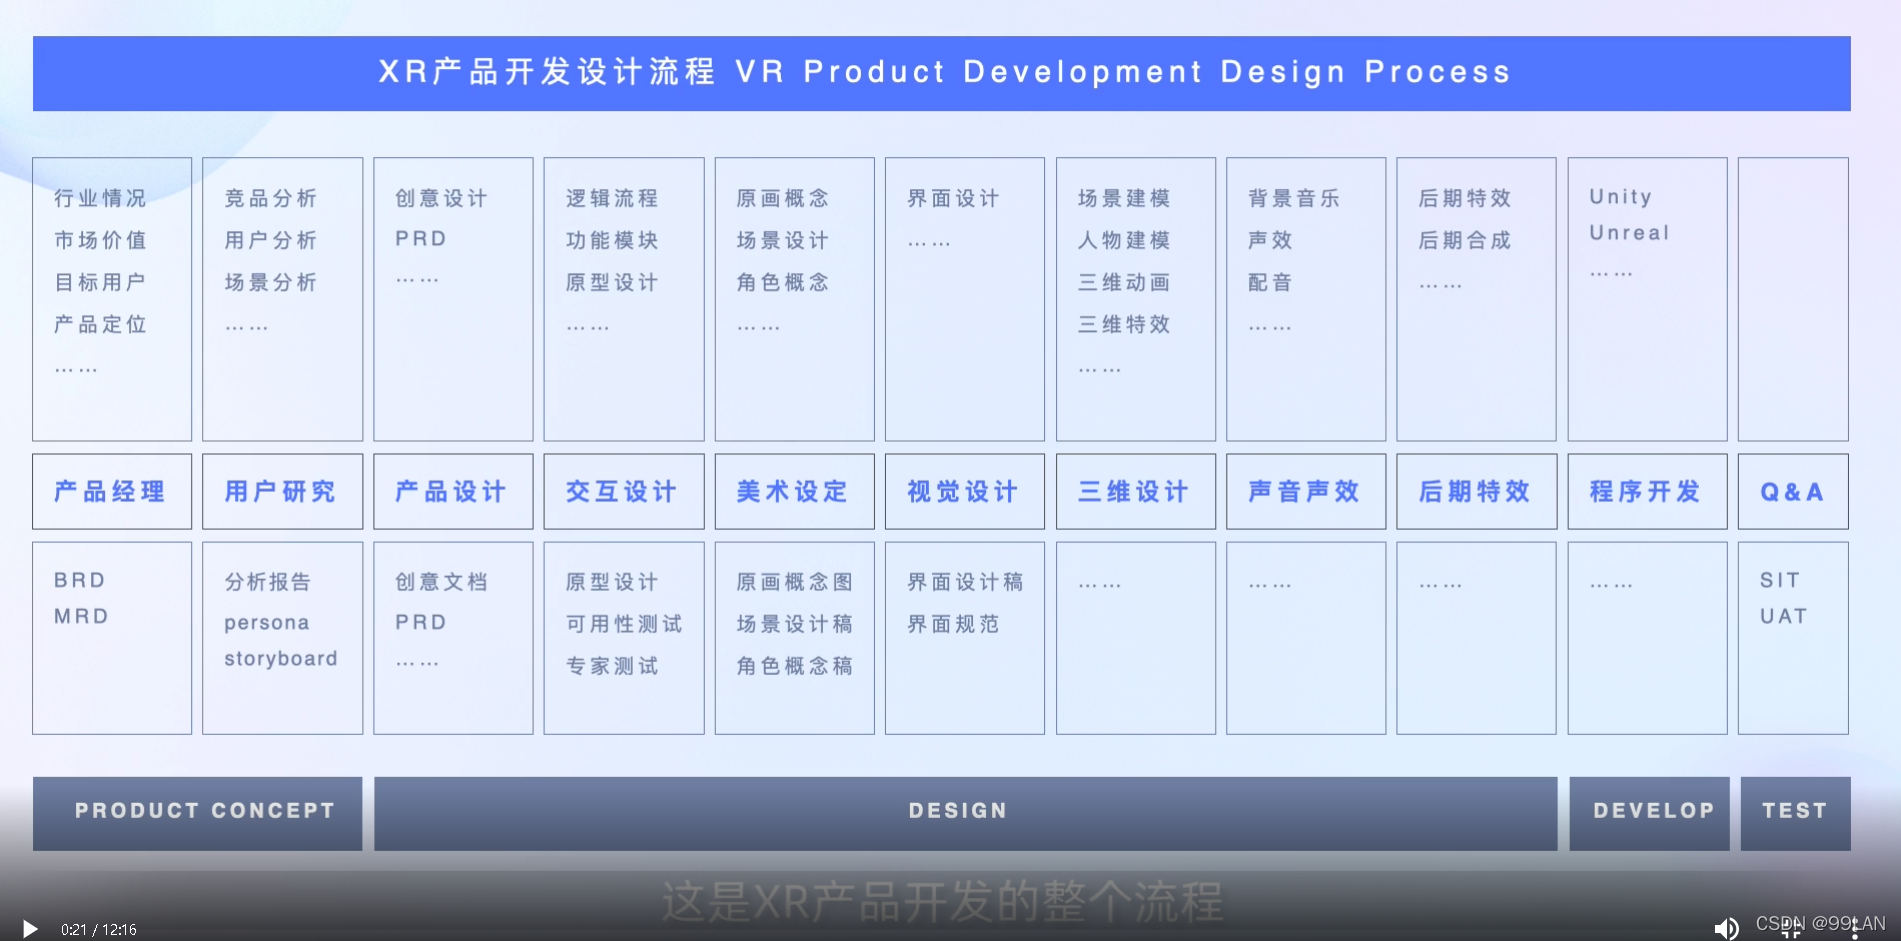The width and height of the screenshot is (1901, 941).
Task: Click the 界面设计稿 text
Action: tap(965, 582)
